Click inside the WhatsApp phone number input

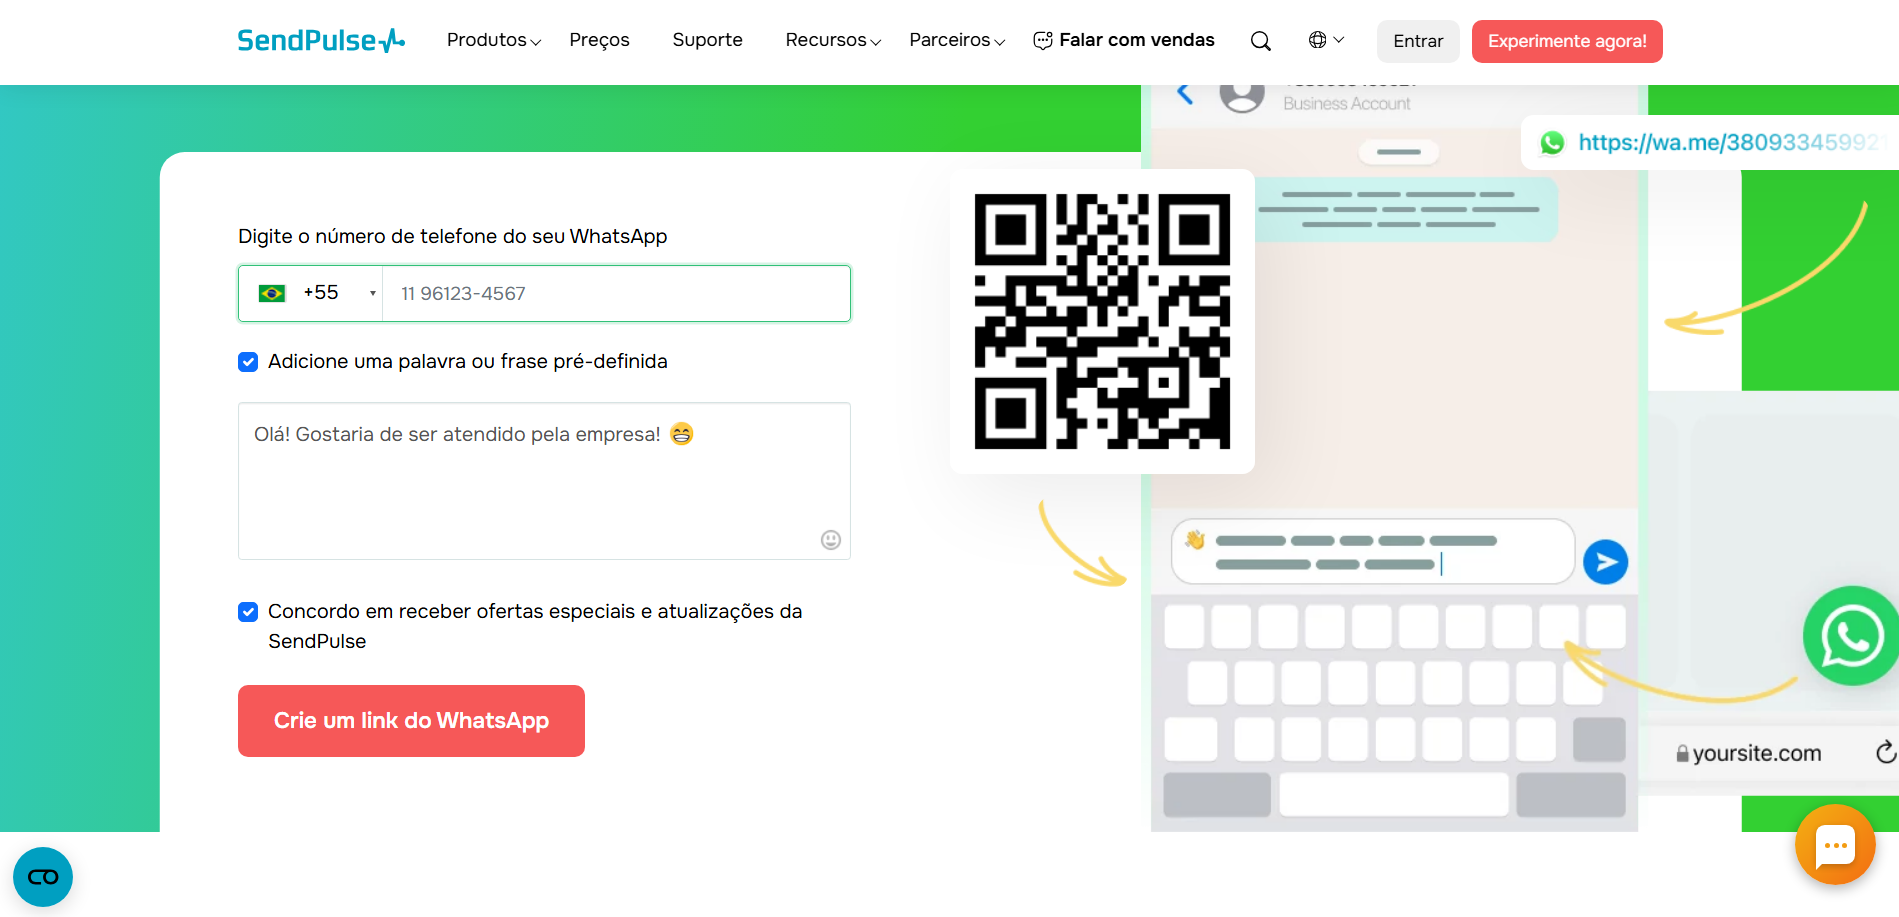[x=616, y=293]
